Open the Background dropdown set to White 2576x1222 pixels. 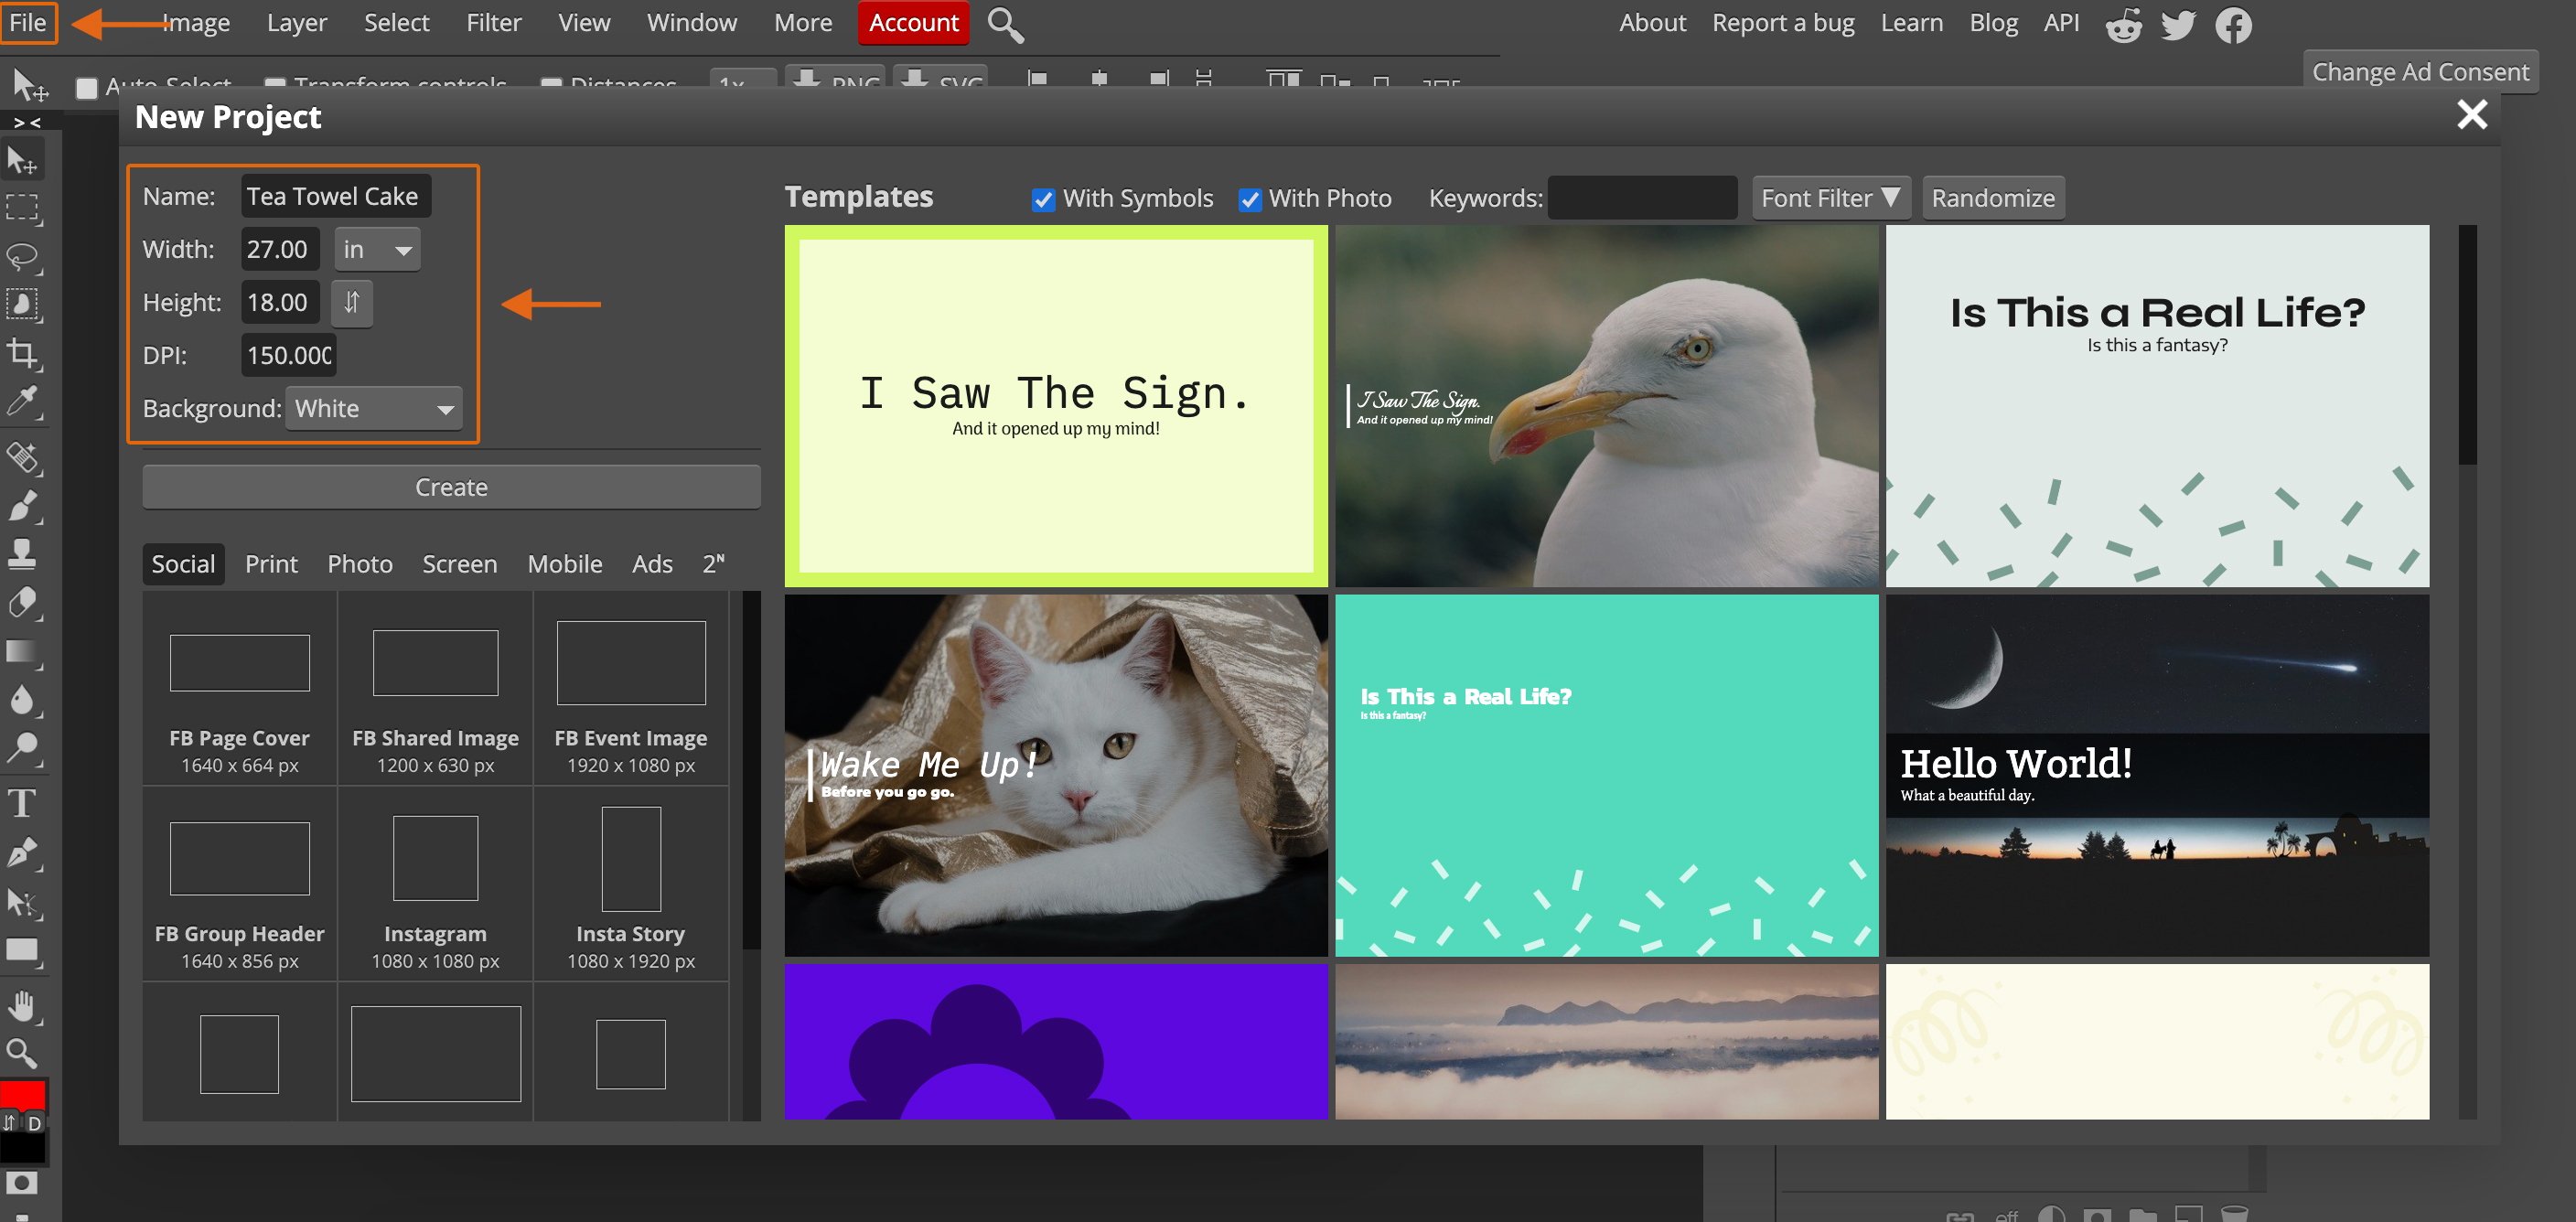tap(373, 408)
